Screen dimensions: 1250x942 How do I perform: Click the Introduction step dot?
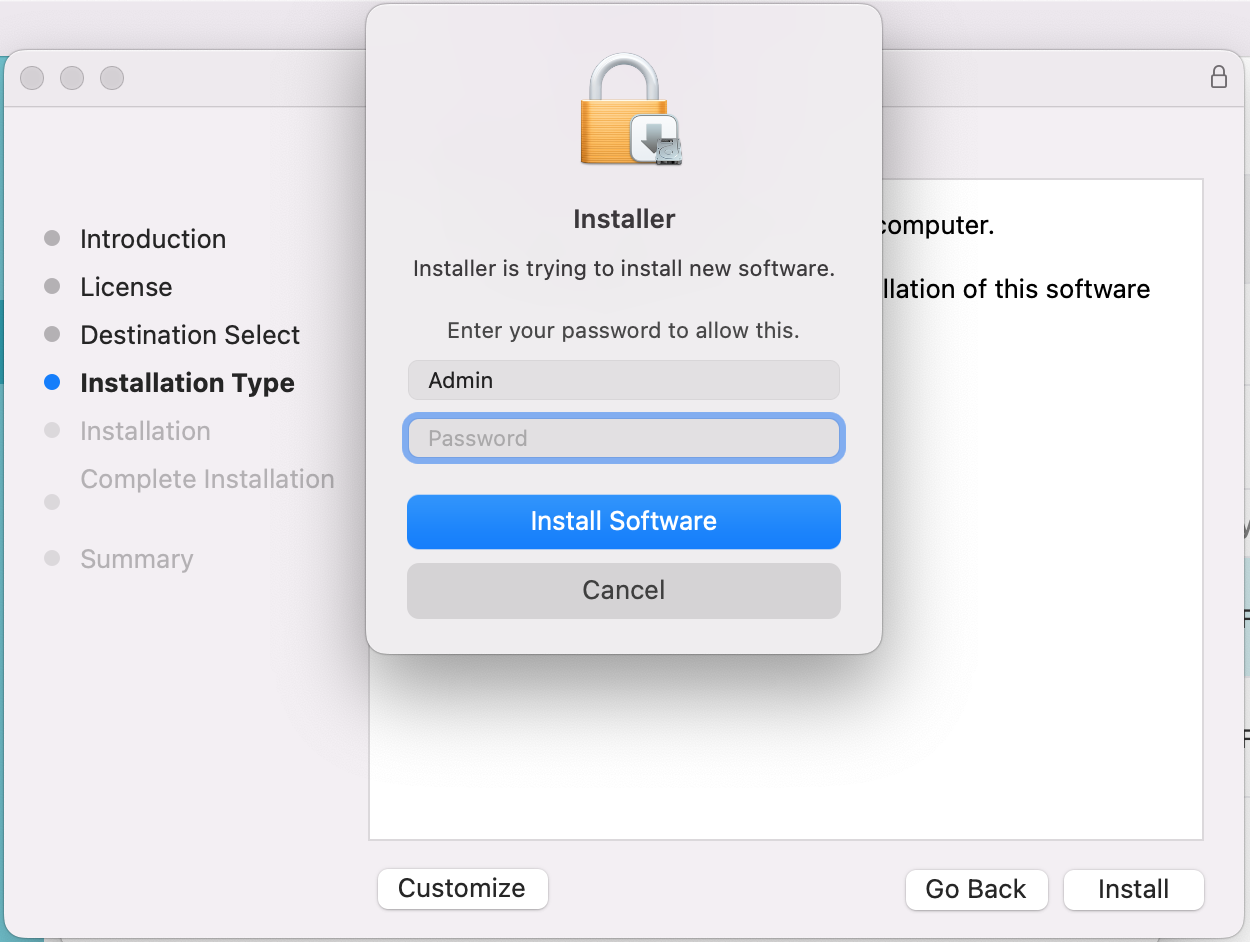[x=51, y=238]
